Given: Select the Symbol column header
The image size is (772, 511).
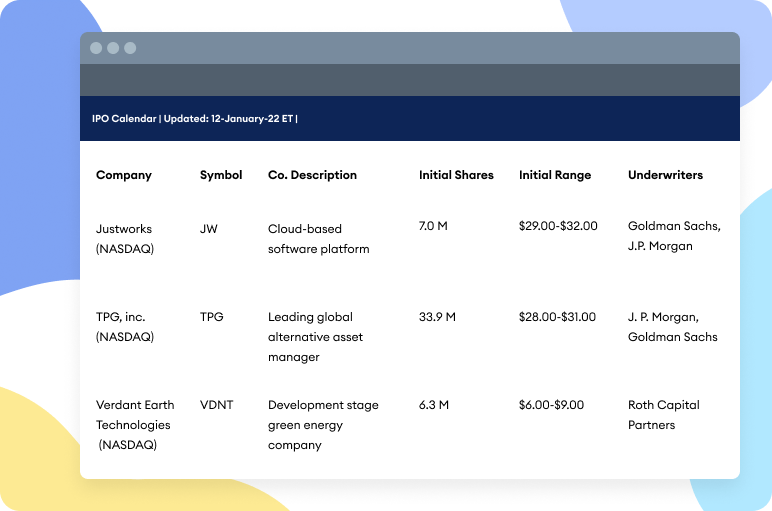Looking at the screenshot, I should 221,175.
